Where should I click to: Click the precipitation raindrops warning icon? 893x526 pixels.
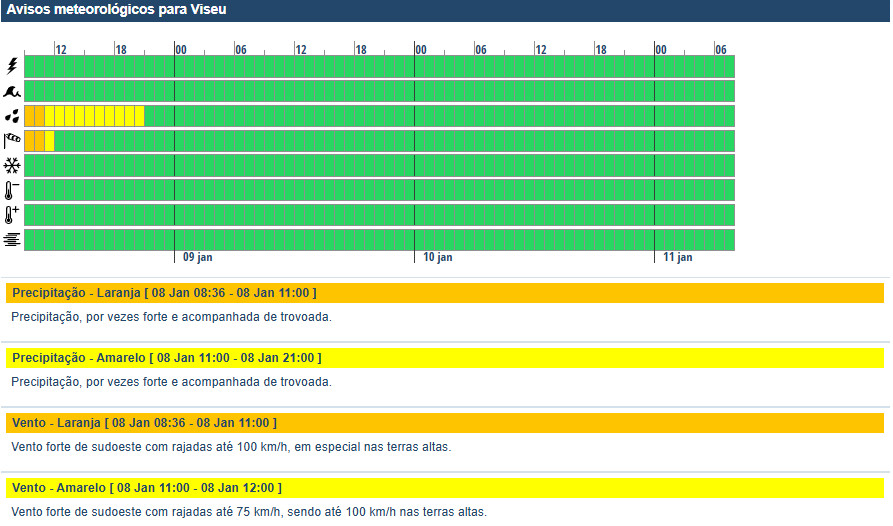click(12, 116)
